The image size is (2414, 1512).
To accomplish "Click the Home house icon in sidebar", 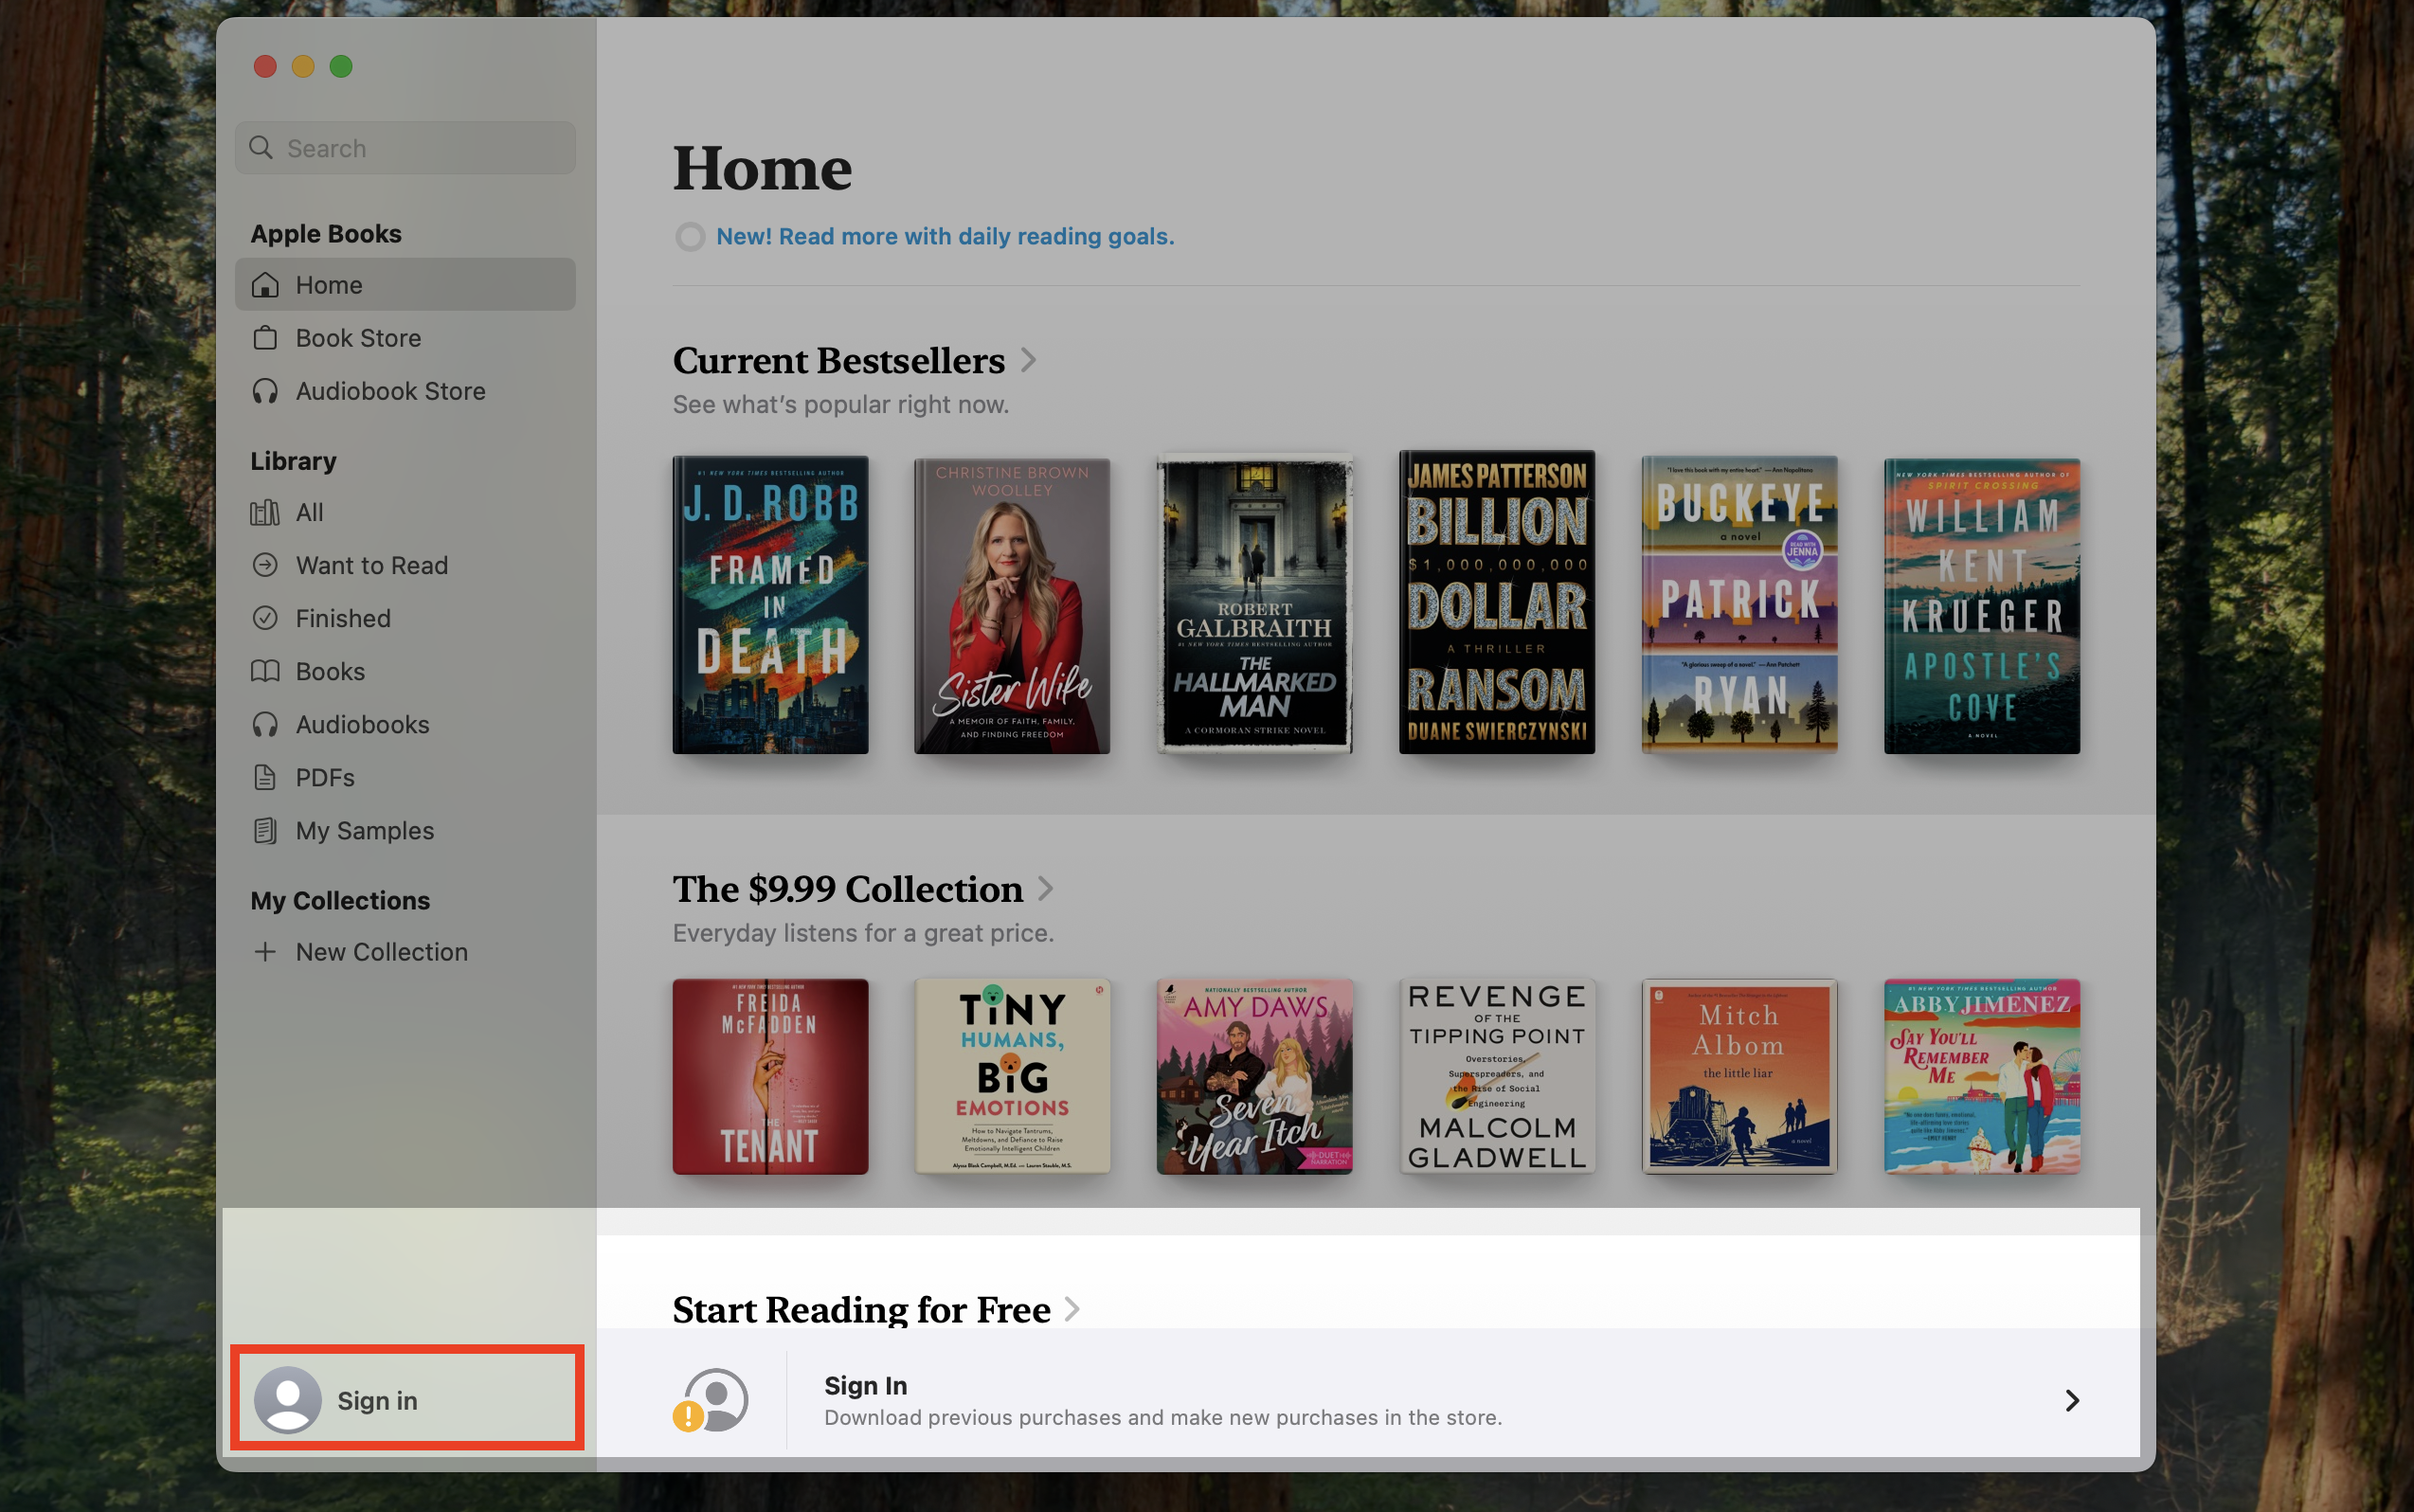I will tap(265, 285).
